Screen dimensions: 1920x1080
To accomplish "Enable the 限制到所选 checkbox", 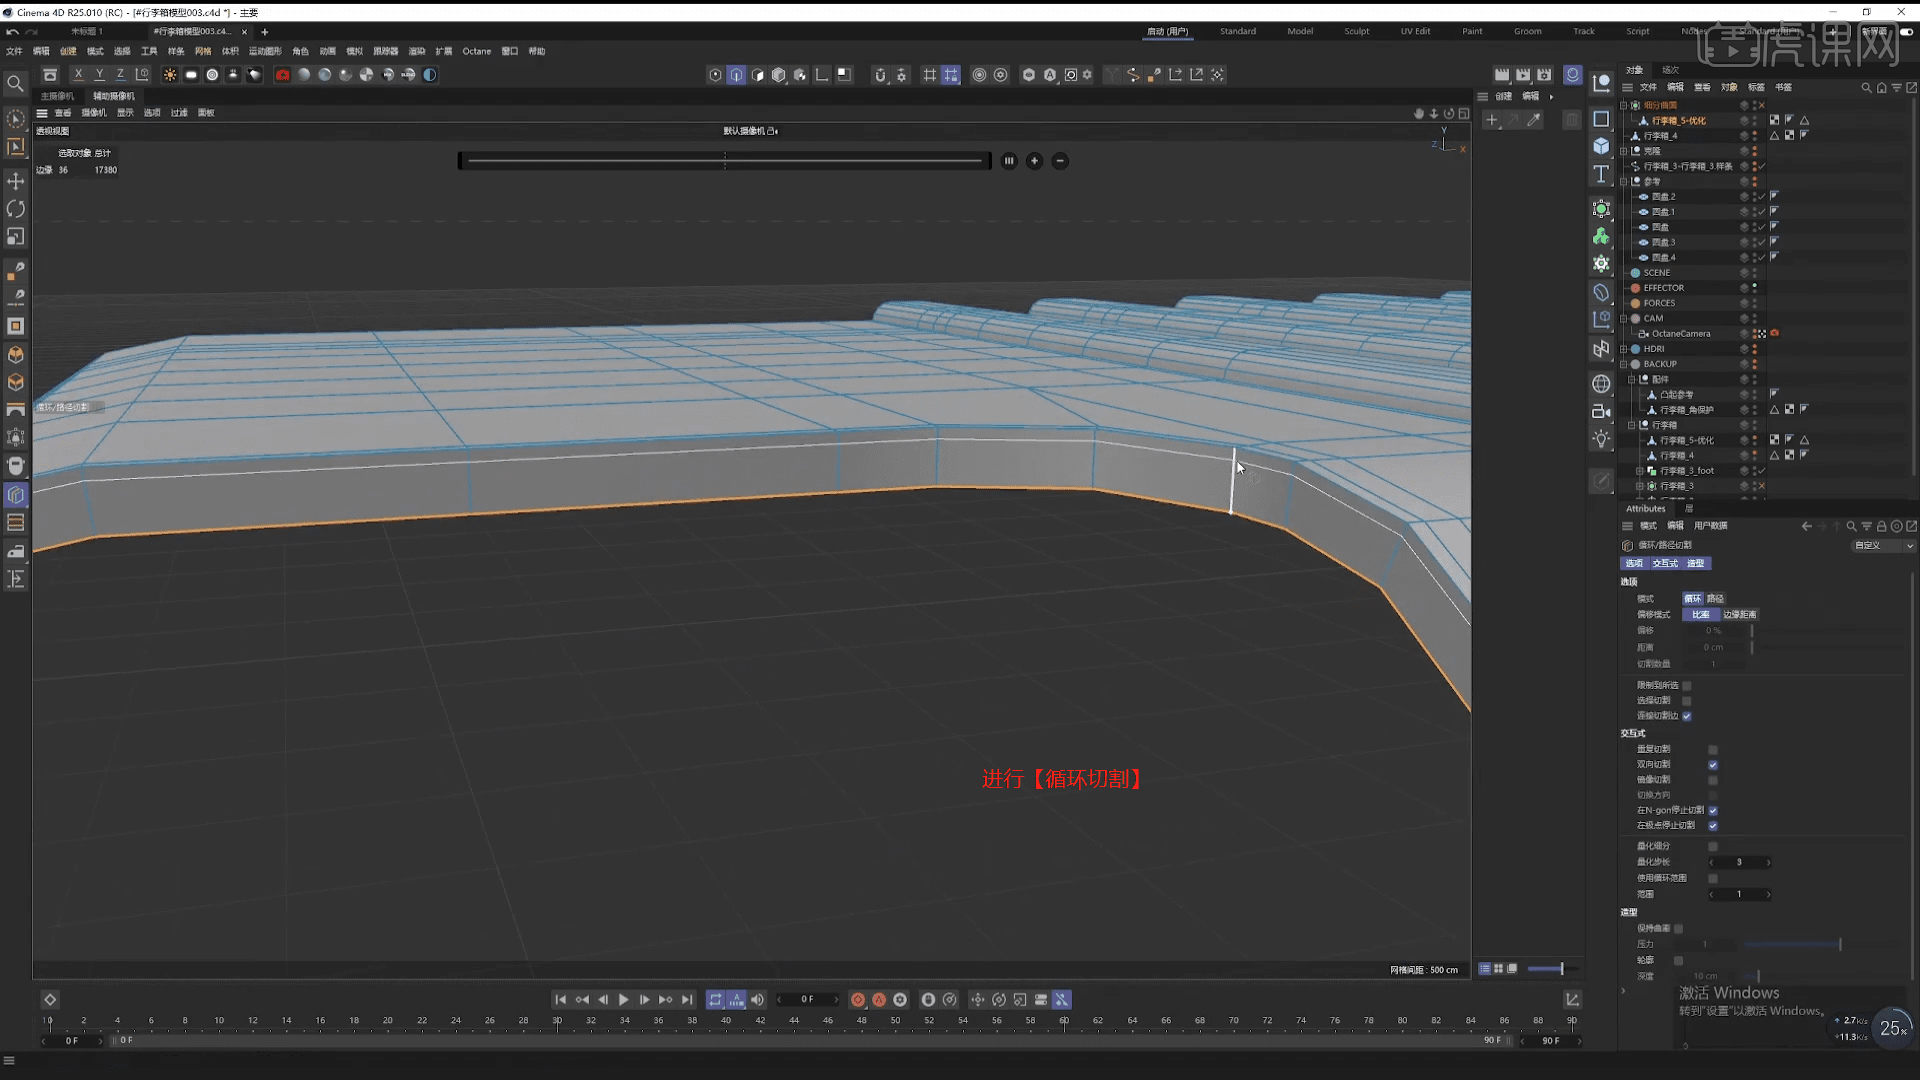I will (1687, 686).
